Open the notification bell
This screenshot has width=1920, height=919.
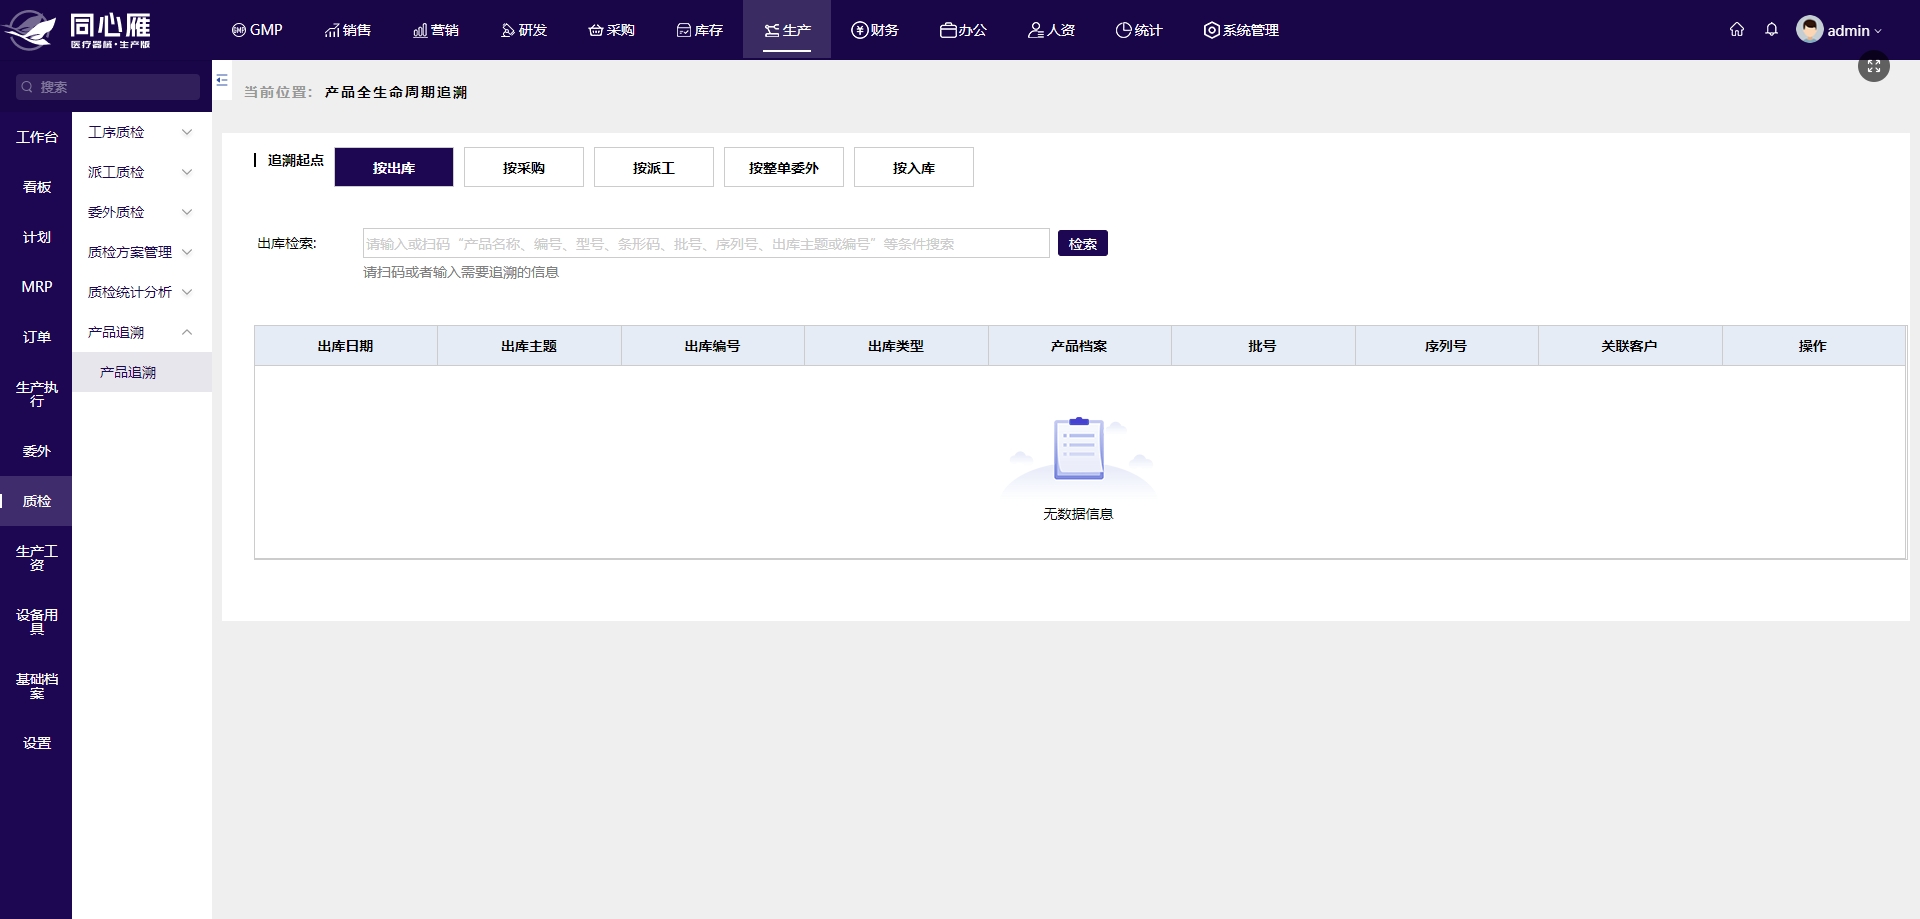(1772, 30)
